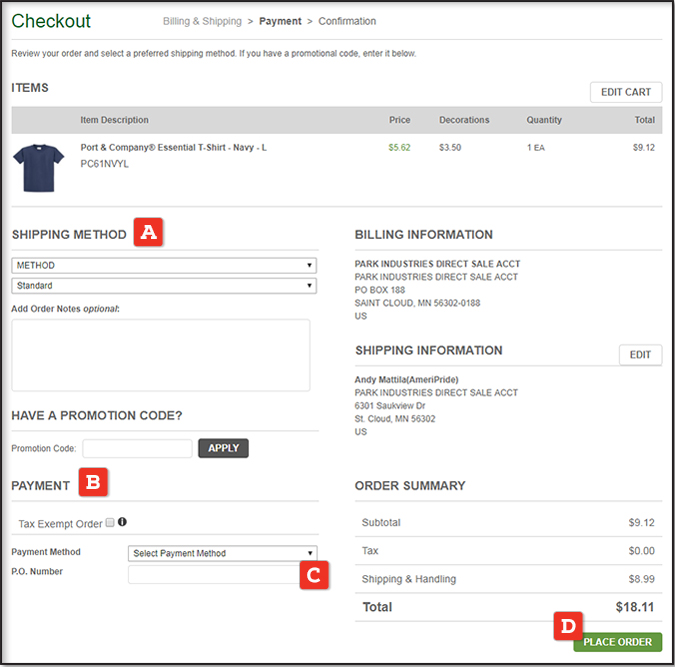Click the red marker labeled B
Viewport: 675px width, 667px height.
click(x=93, y=484)
